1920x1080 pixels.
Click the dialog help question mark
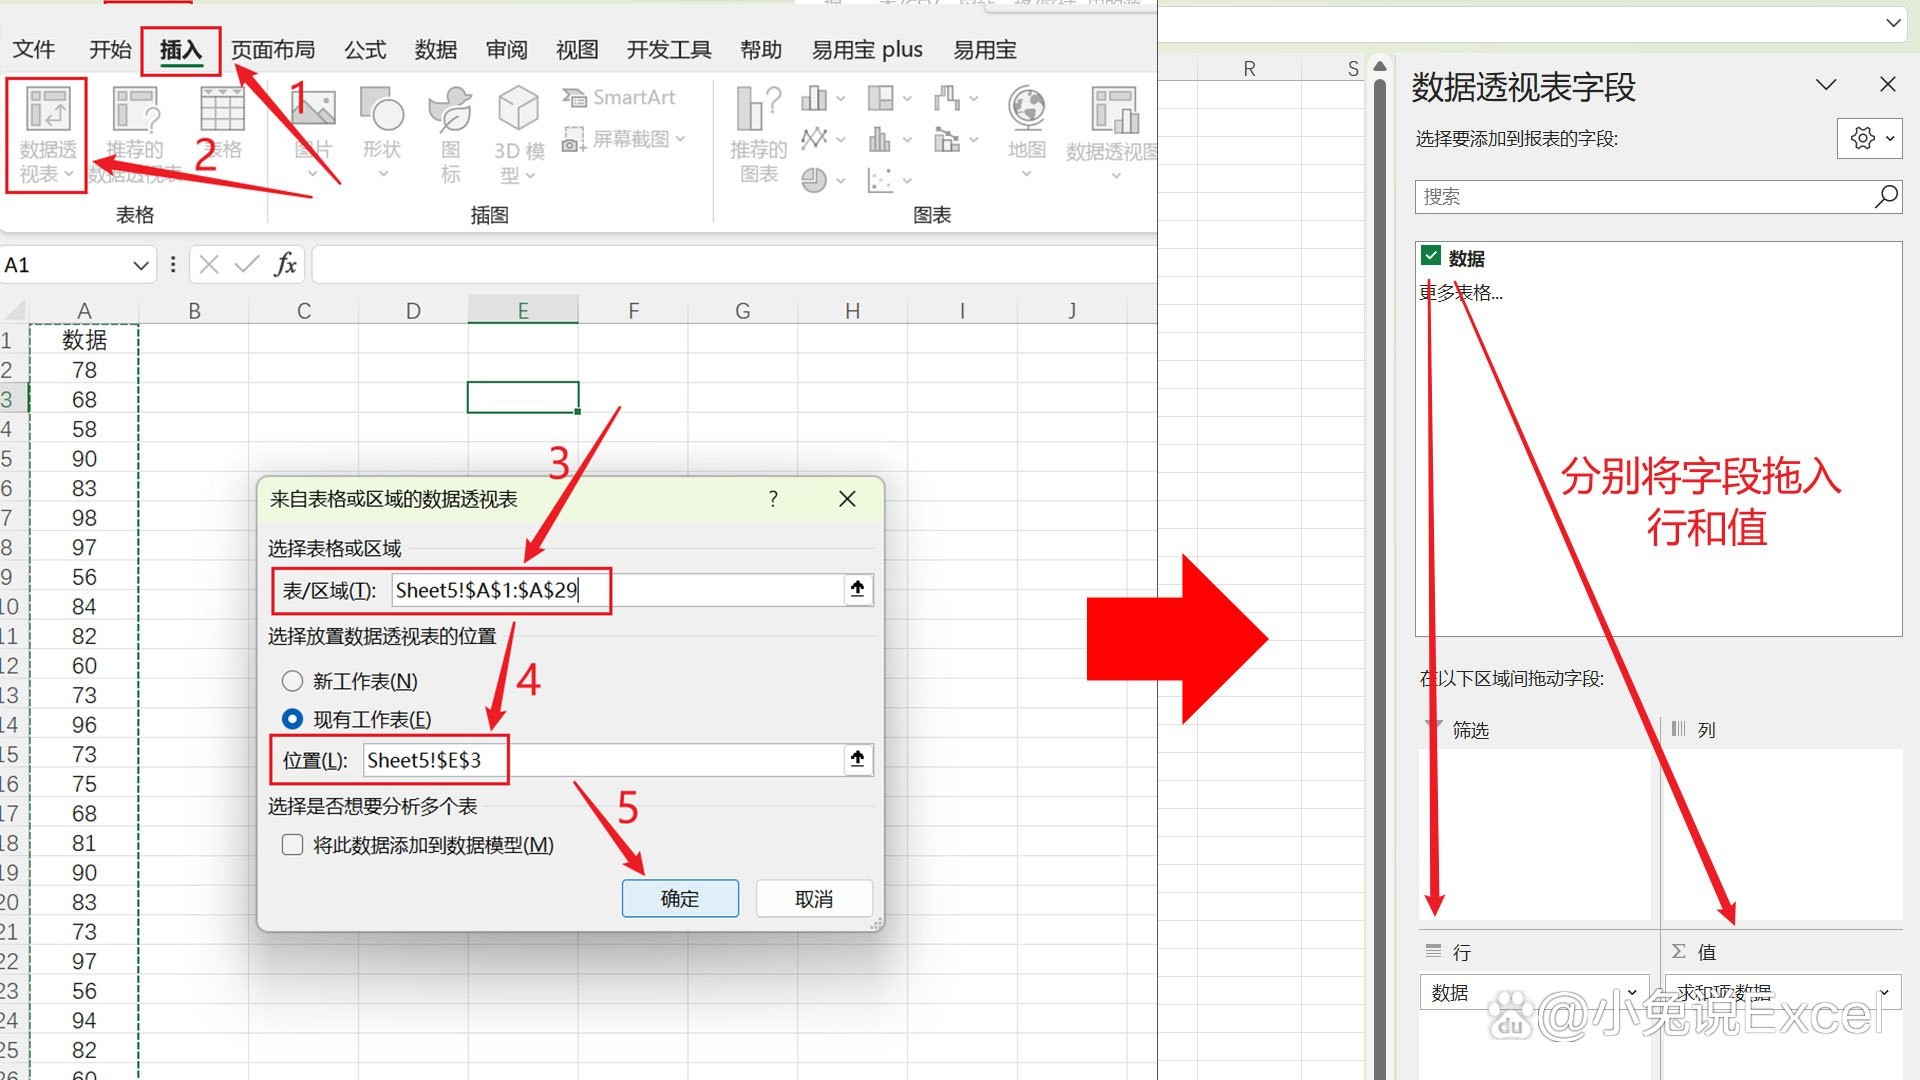coord(773,498)
